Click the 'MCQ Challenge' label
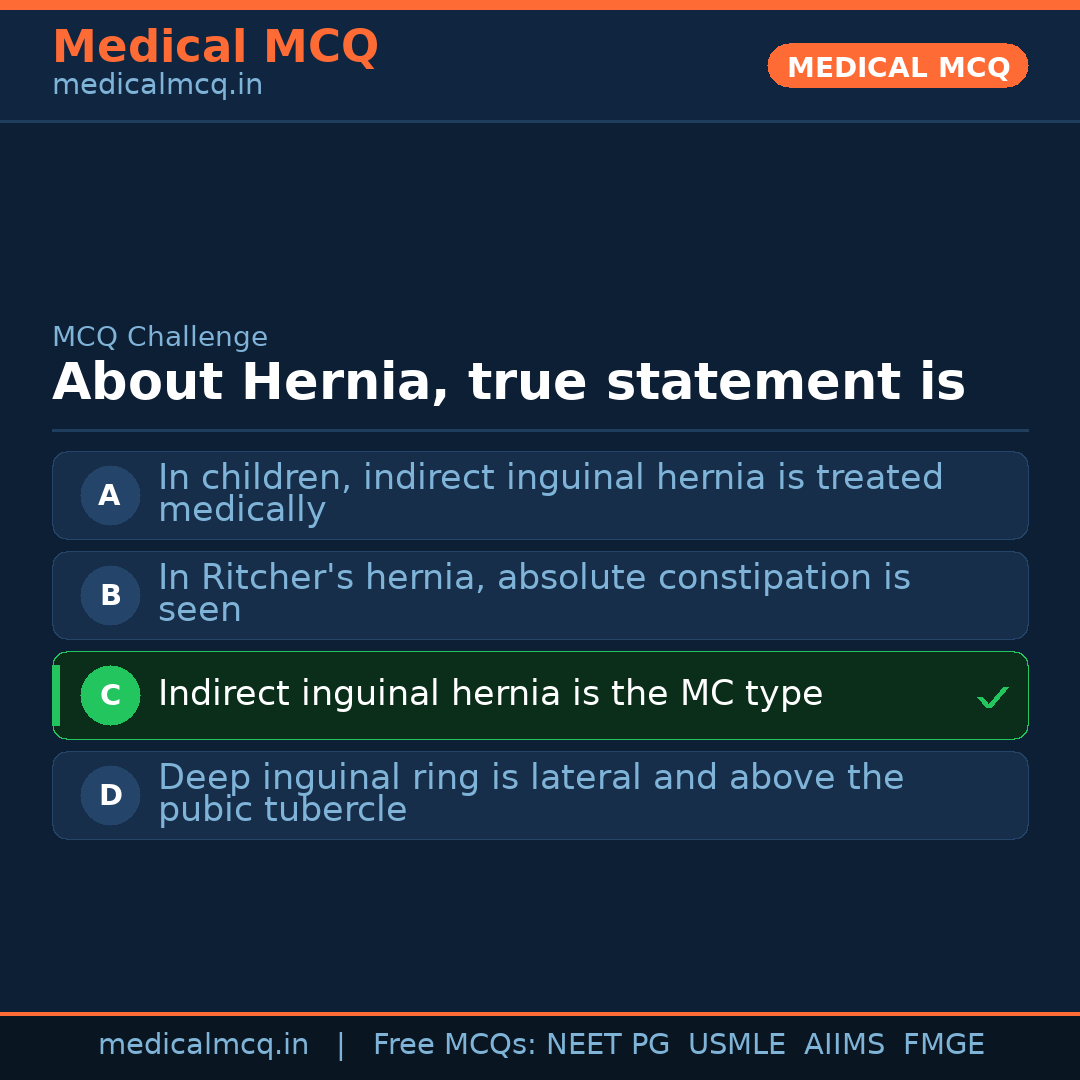 click(x=160, y=338)
